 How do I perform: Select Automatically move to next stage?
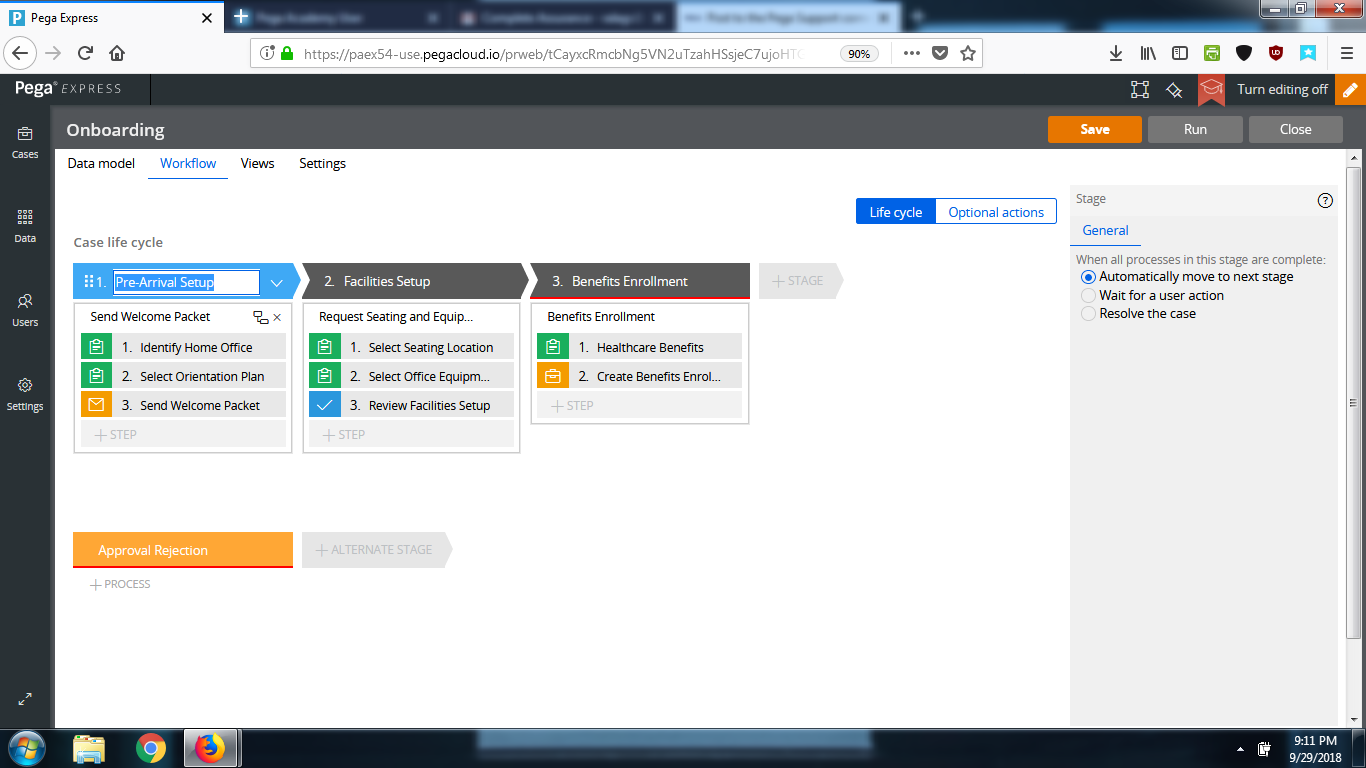pyautogui.click(x=1089, y=277)
